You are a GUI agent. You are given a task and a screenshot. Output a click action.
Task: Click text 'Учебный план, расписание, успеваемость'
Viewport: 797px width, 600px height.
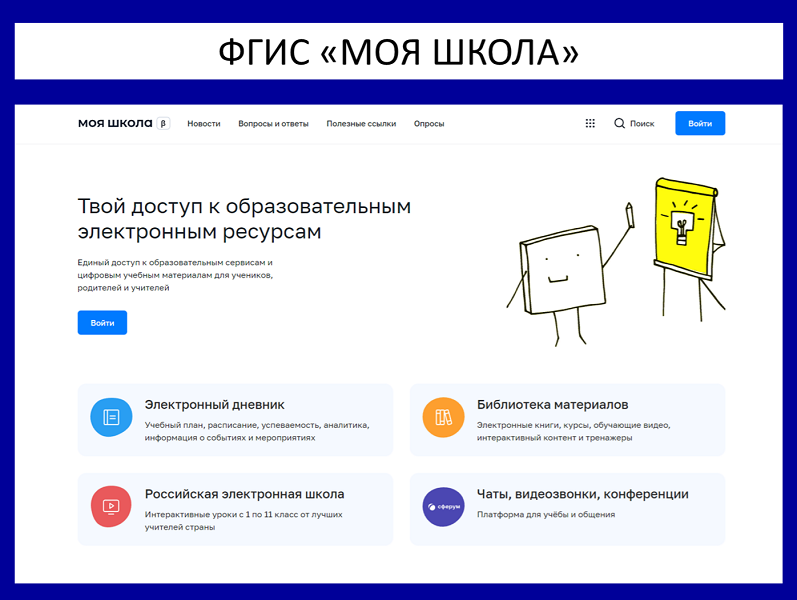click(232, 425)
